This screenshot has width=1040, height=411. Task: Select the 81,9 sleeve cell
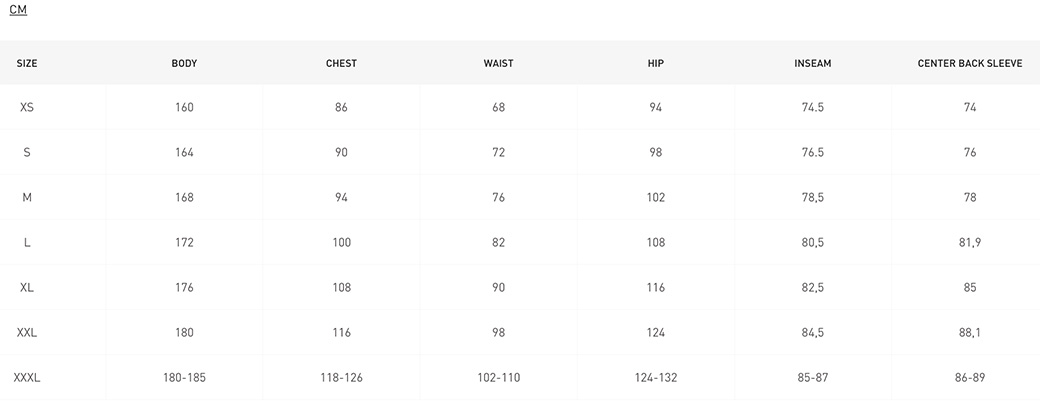pyautogui.click(x=970, y=243)
